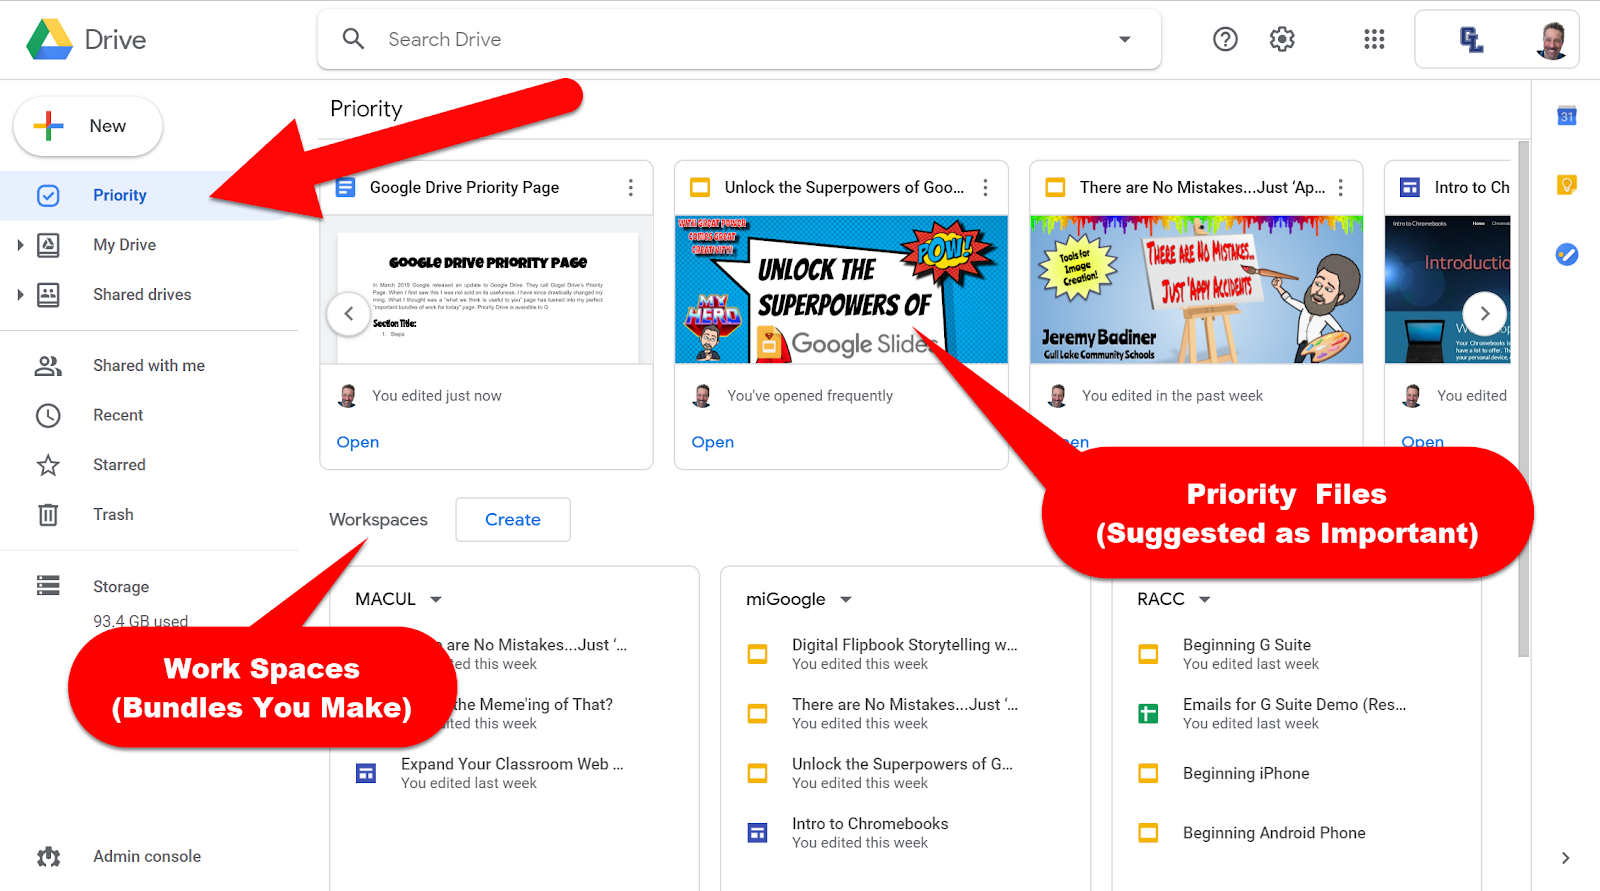Click the Slides icon for Beginning iPhone
The image size is (1600, 891).
(x=1148, y=773)
